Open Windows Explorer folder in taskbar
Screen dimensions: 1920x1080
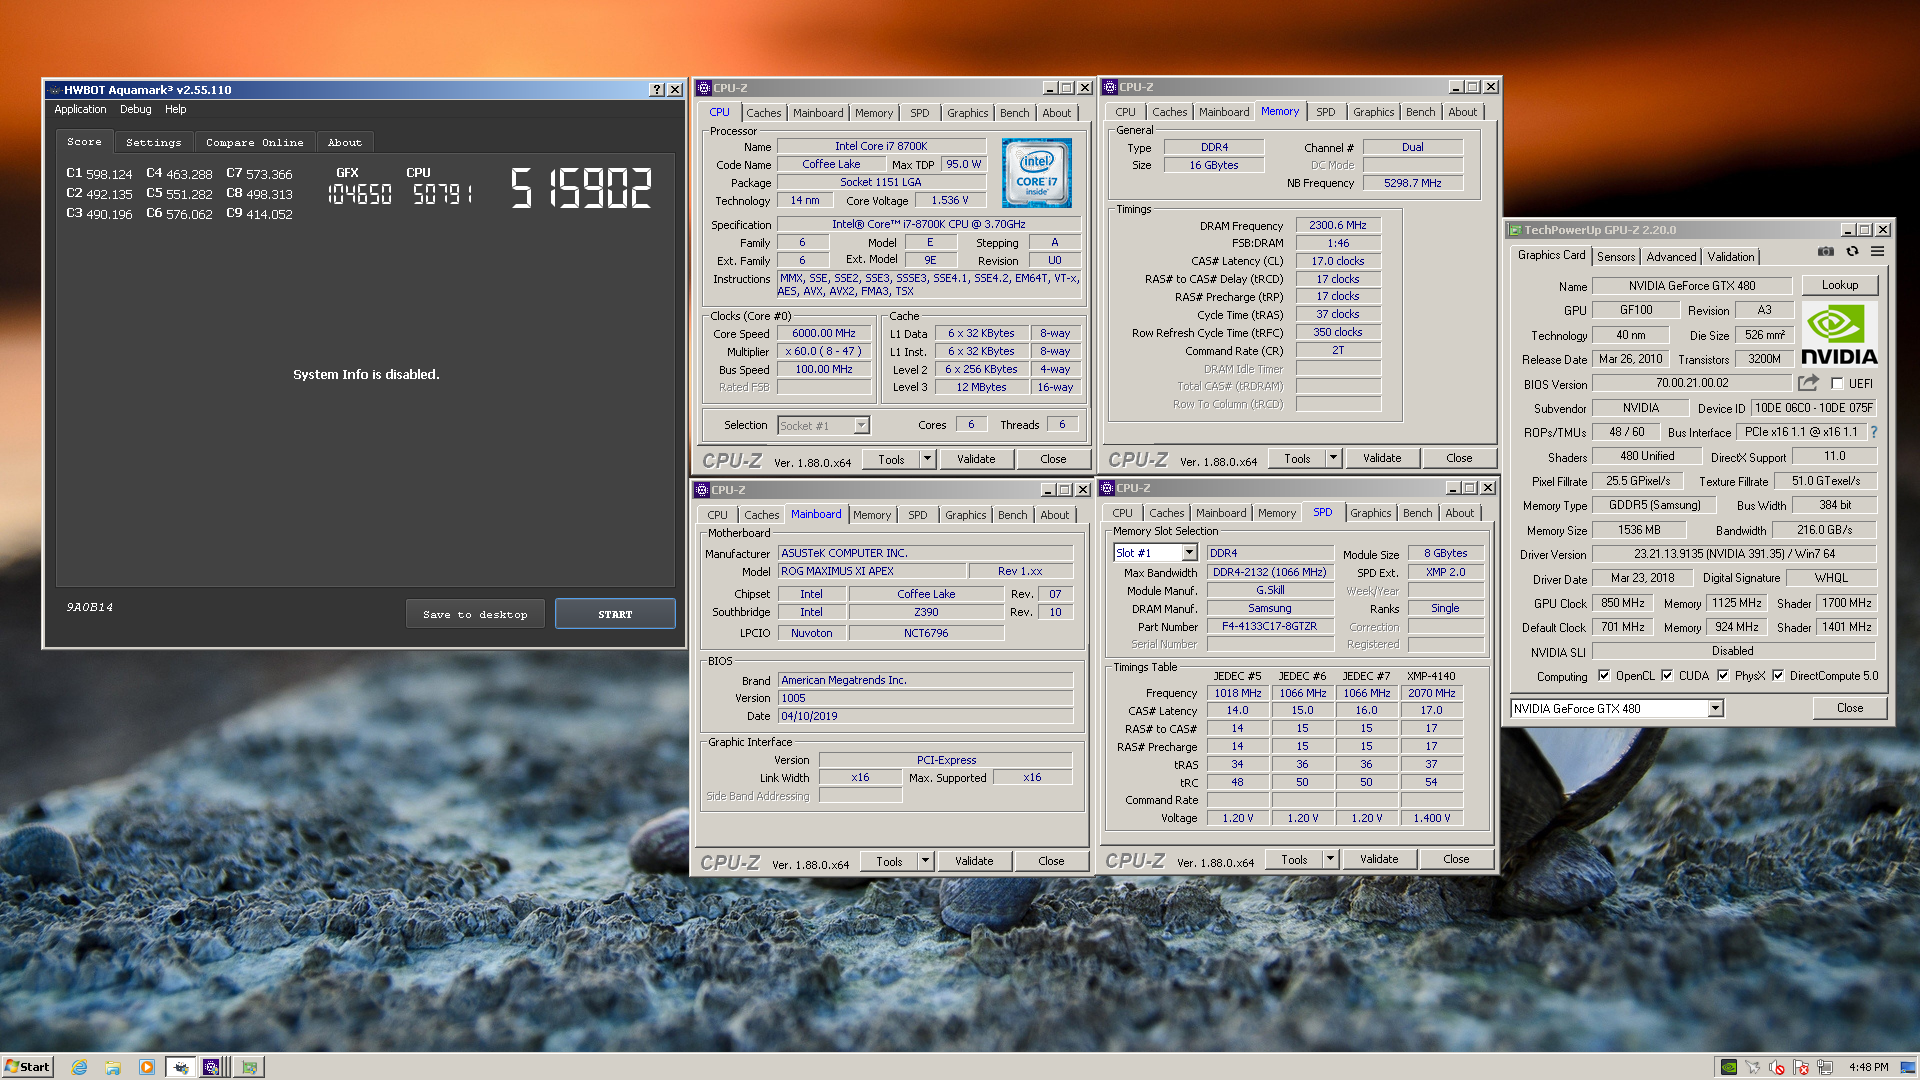113,1067
